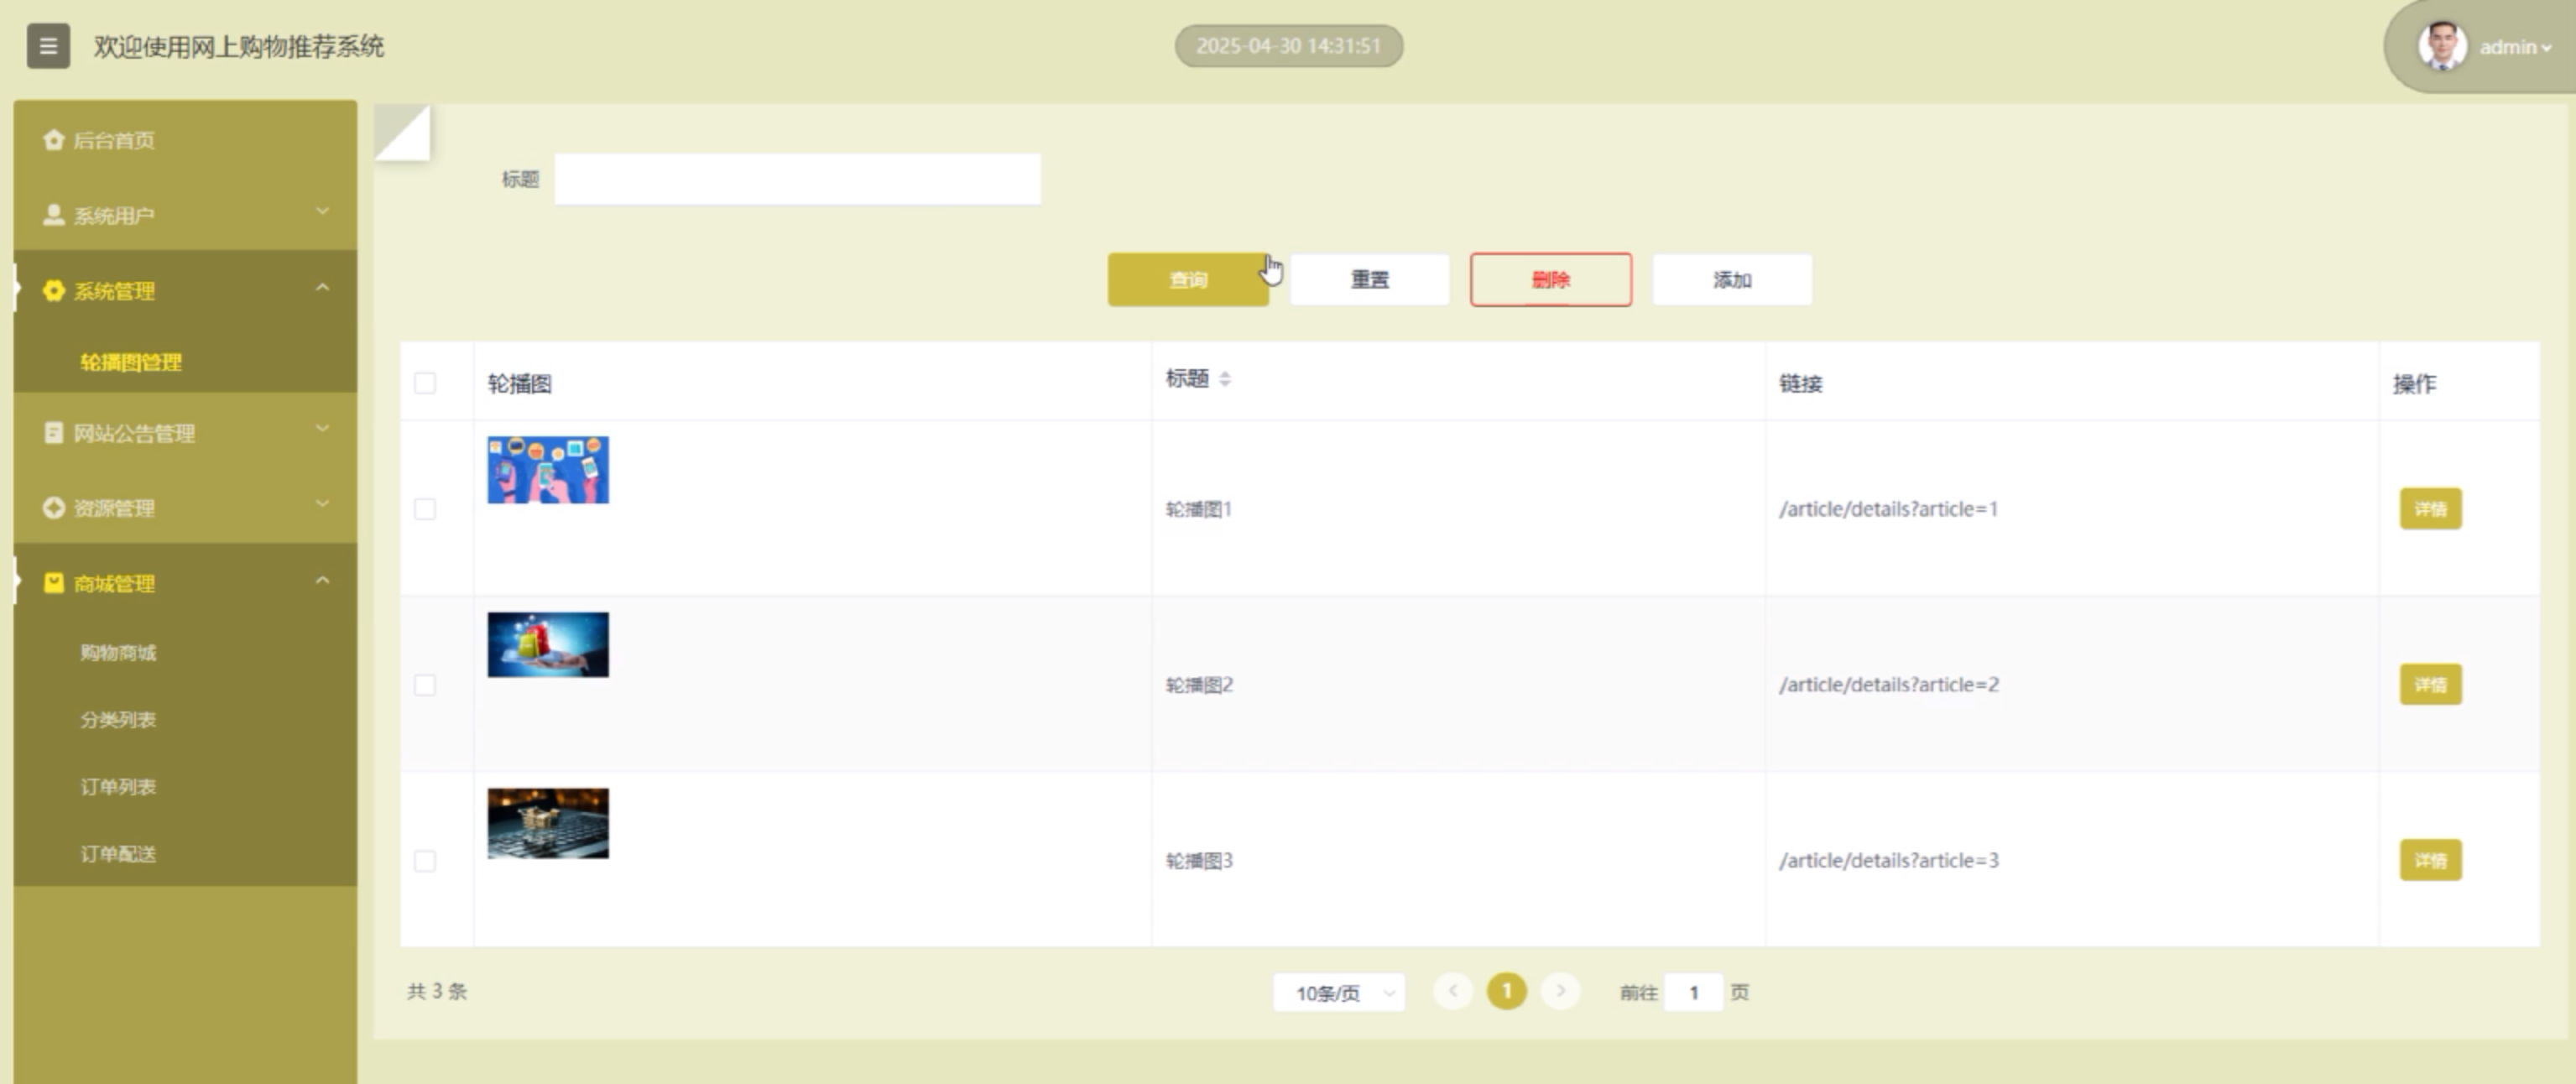The height and width of the screenshot is (1084, 2576).
Task: Click the plus icon beside 资源管理
Action: click(x=54, y=508)
